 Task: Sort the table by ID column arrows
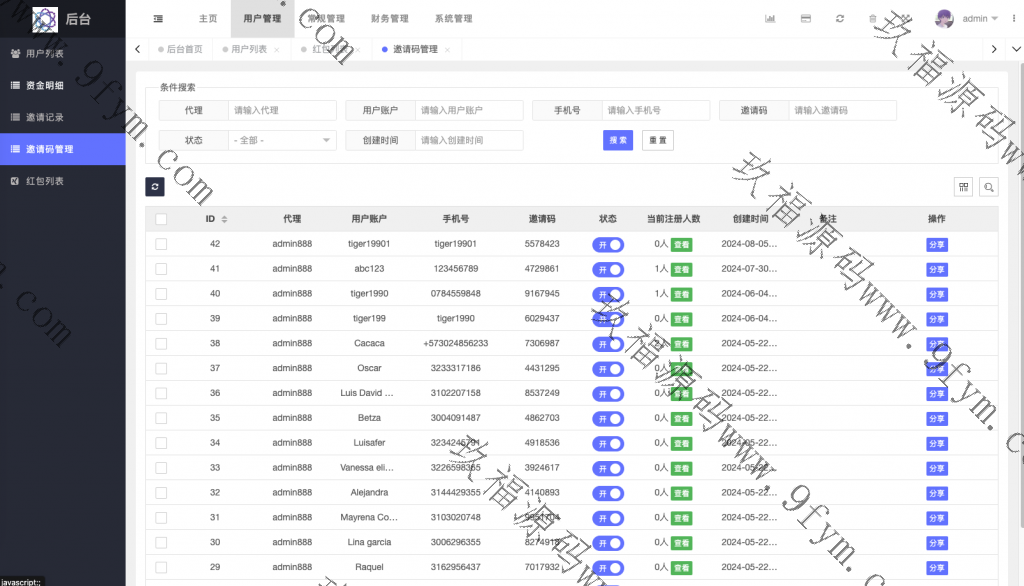tap(224, 219)
